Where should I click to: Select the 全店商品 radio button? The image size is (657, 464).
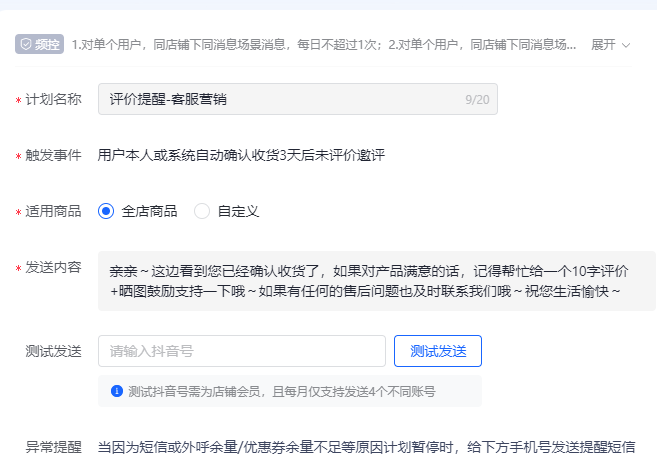(x=106, y=211)
